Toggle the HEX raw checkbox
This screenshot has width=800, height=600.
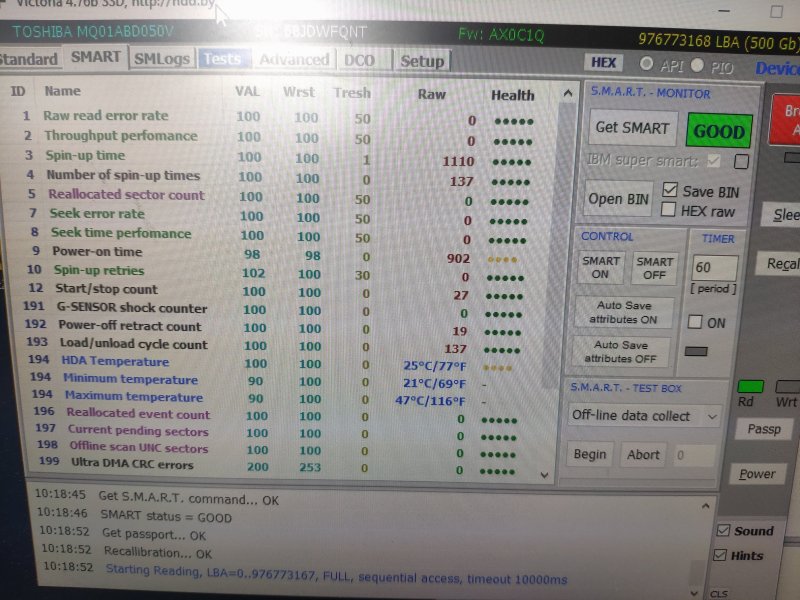[669, 211]
